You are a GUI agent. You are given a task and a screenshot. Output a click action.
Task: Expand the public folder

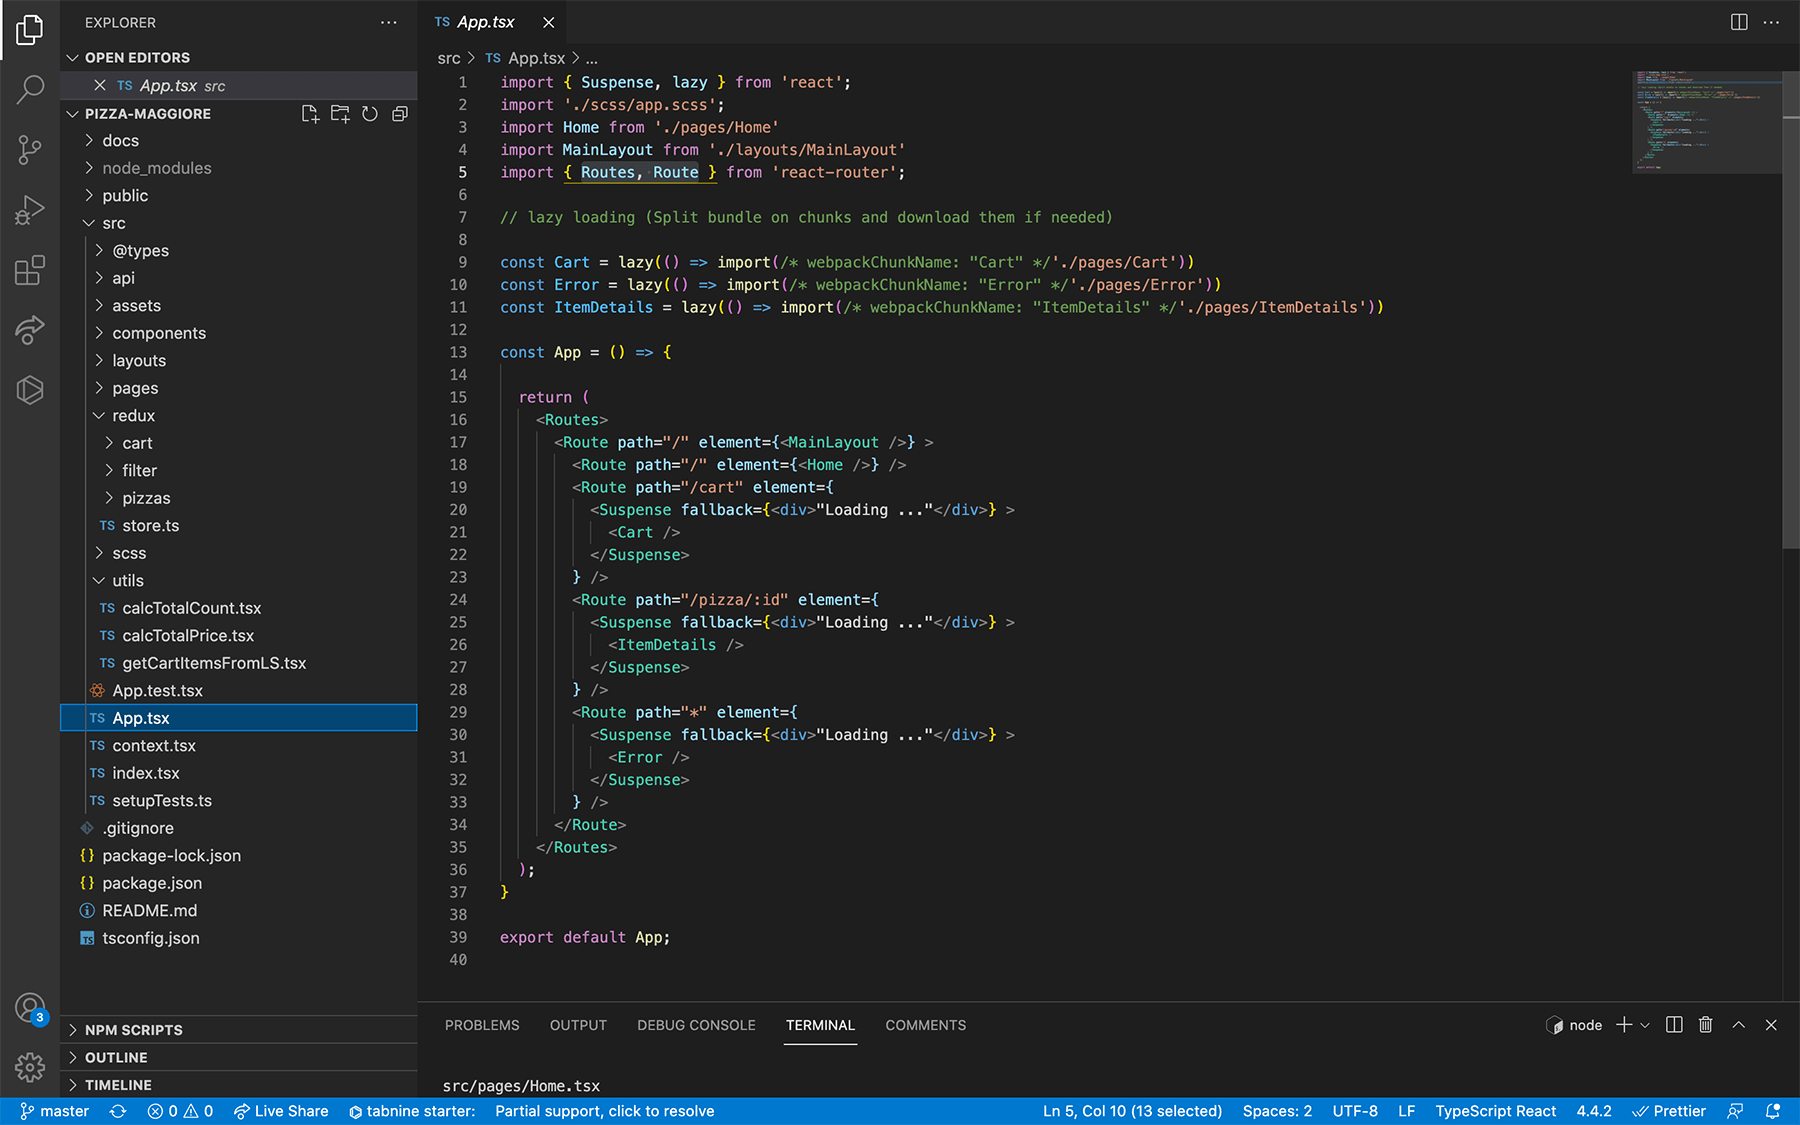(238, 196)
